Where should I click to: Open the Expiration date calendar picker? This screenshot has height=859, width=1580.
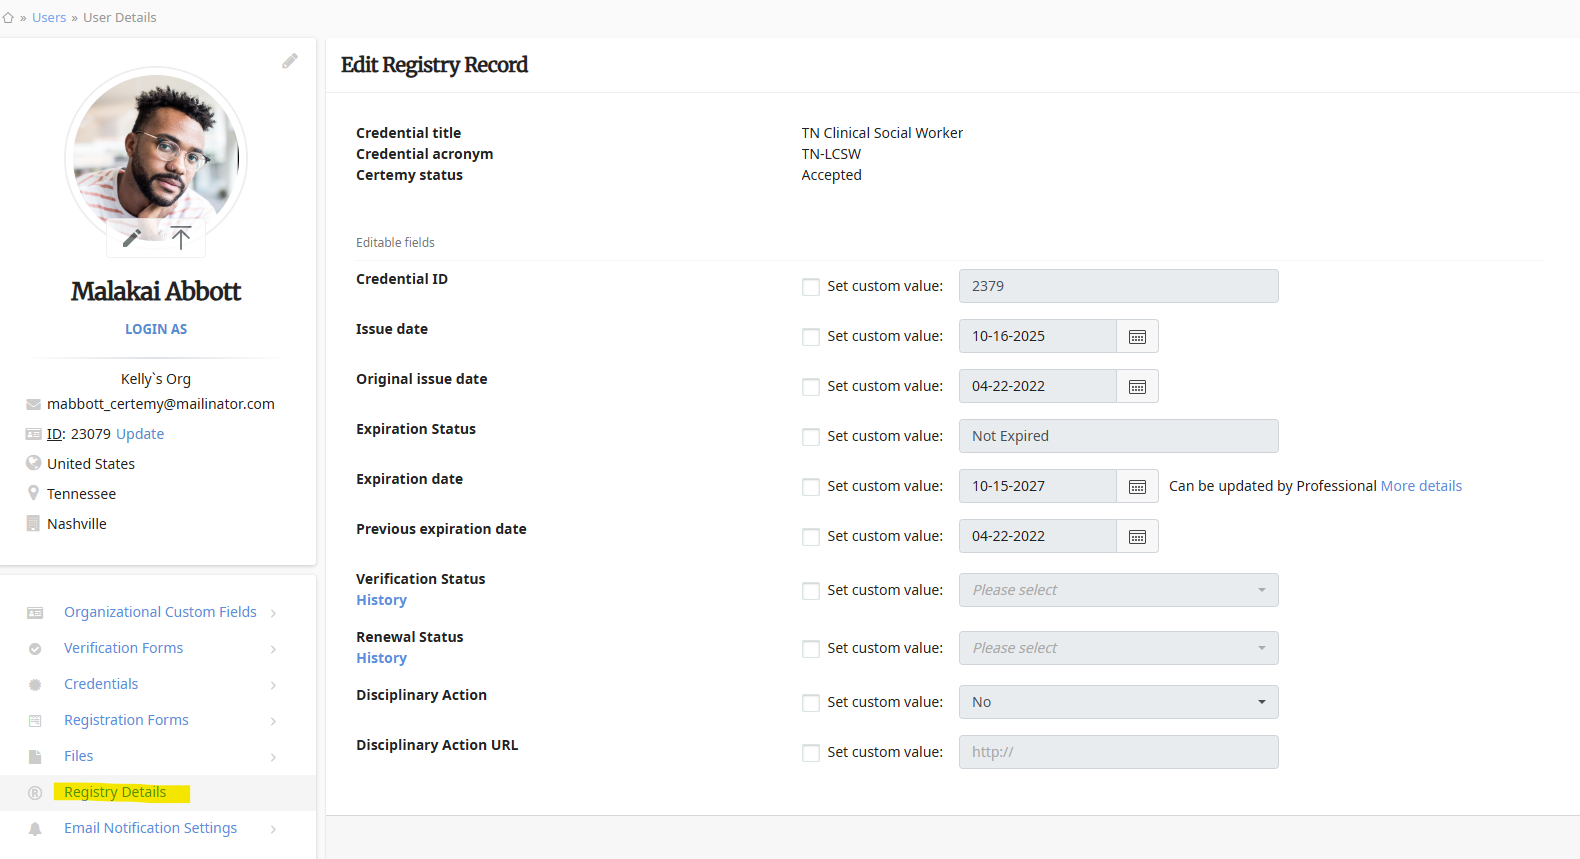click(x=1137, y=487)
